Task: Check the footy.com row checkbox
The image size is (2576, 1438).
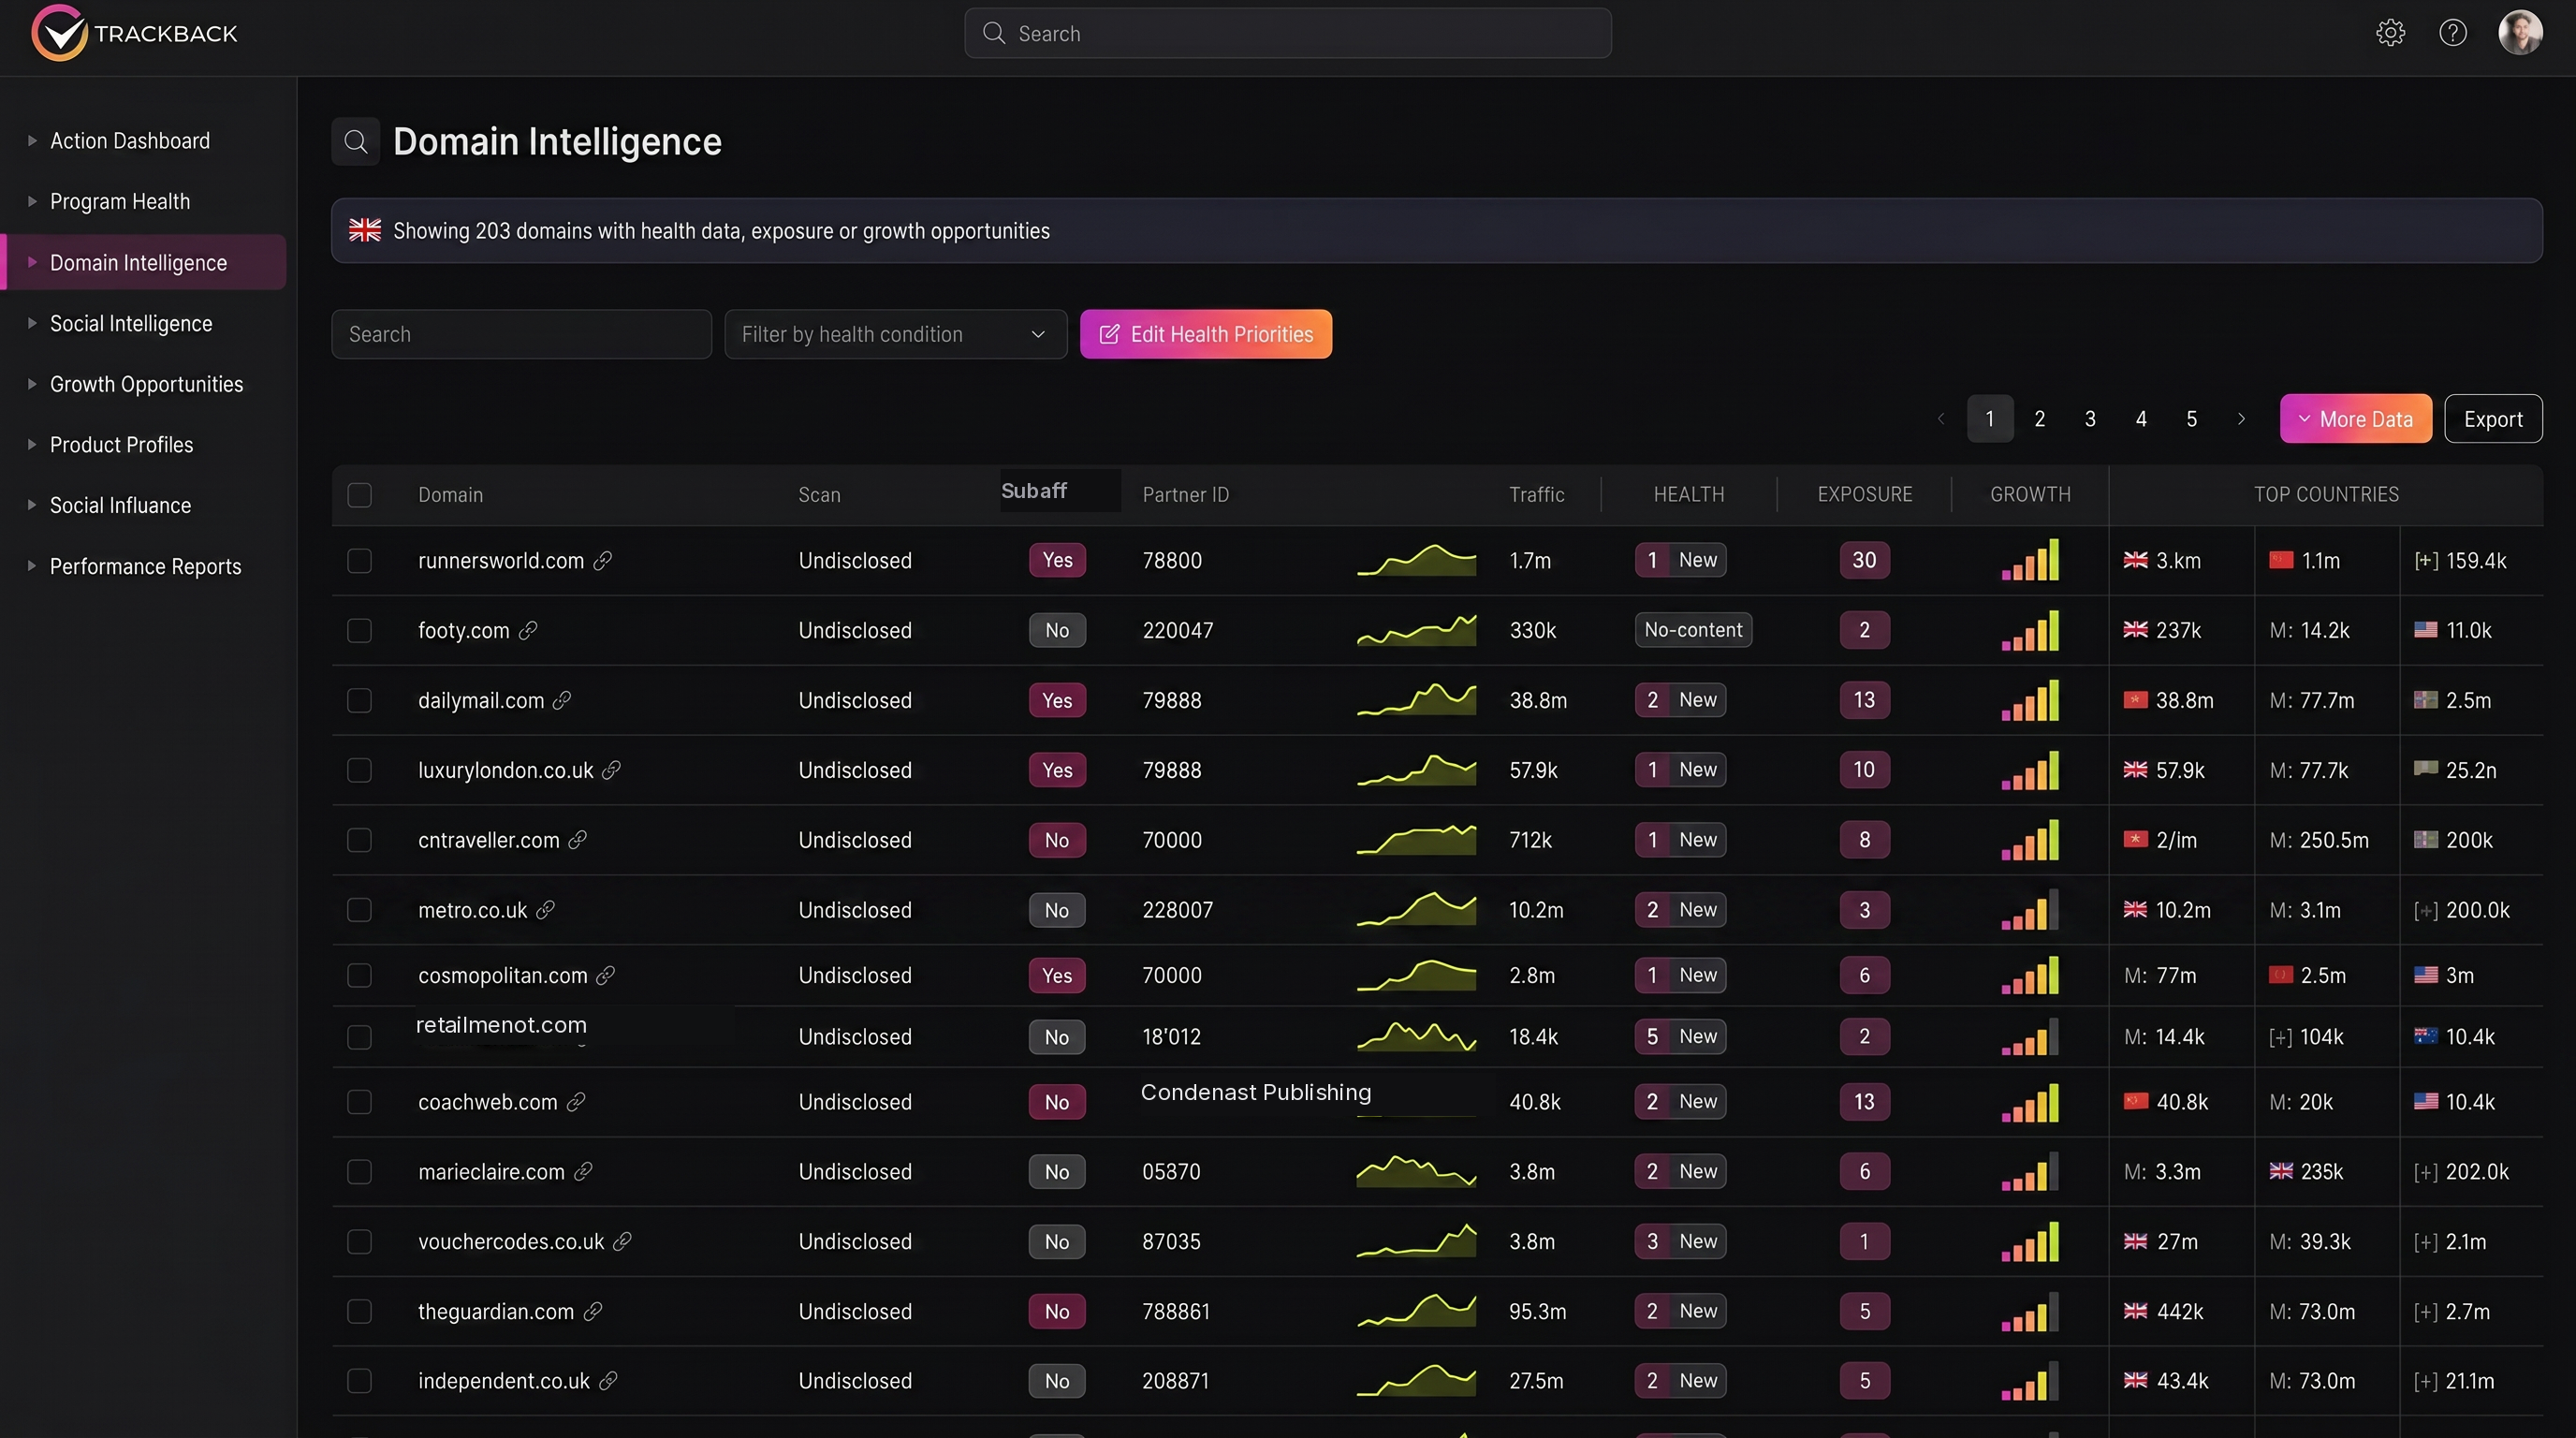Action: click(359, 631)
